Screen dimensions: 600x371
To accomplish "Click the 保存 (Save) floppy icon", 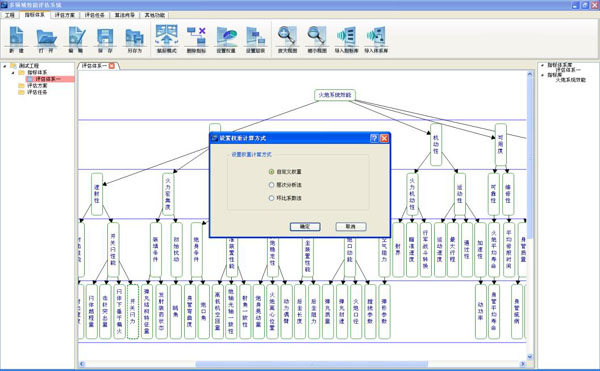I will 105,37.
